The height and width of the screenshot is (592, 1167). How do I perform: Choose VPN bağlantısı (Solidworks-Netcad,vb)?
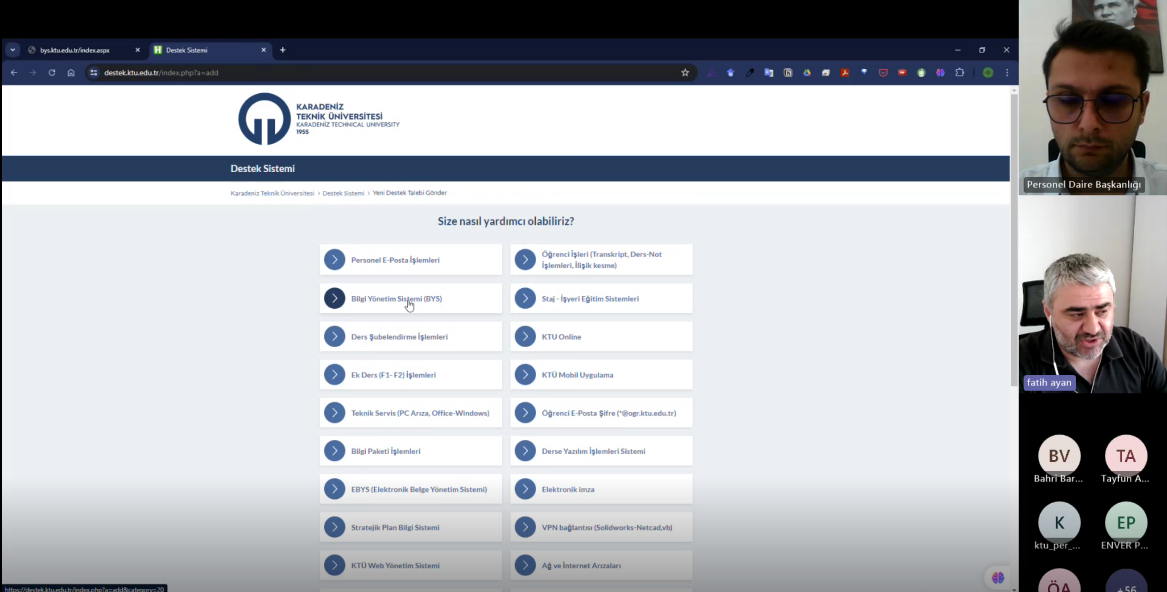(601, 527)
